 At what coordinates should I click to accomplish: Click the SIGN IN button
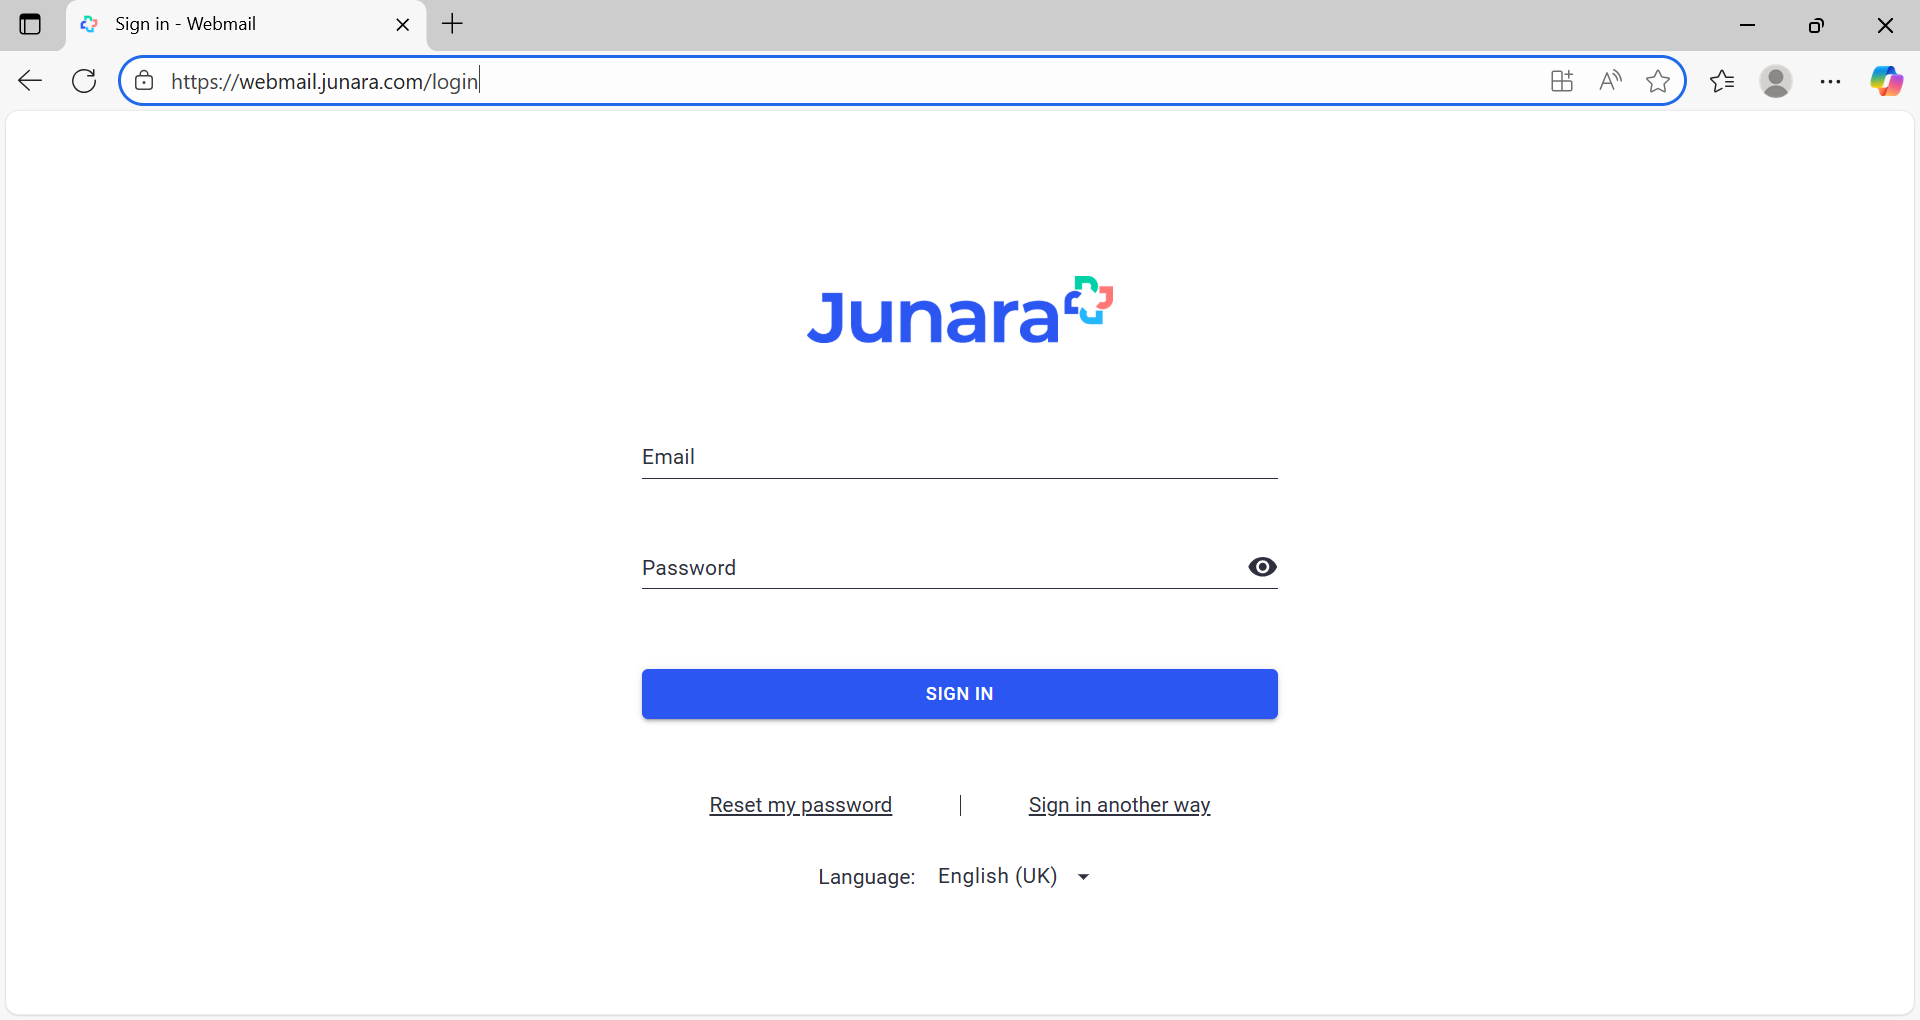pos(960,694)
